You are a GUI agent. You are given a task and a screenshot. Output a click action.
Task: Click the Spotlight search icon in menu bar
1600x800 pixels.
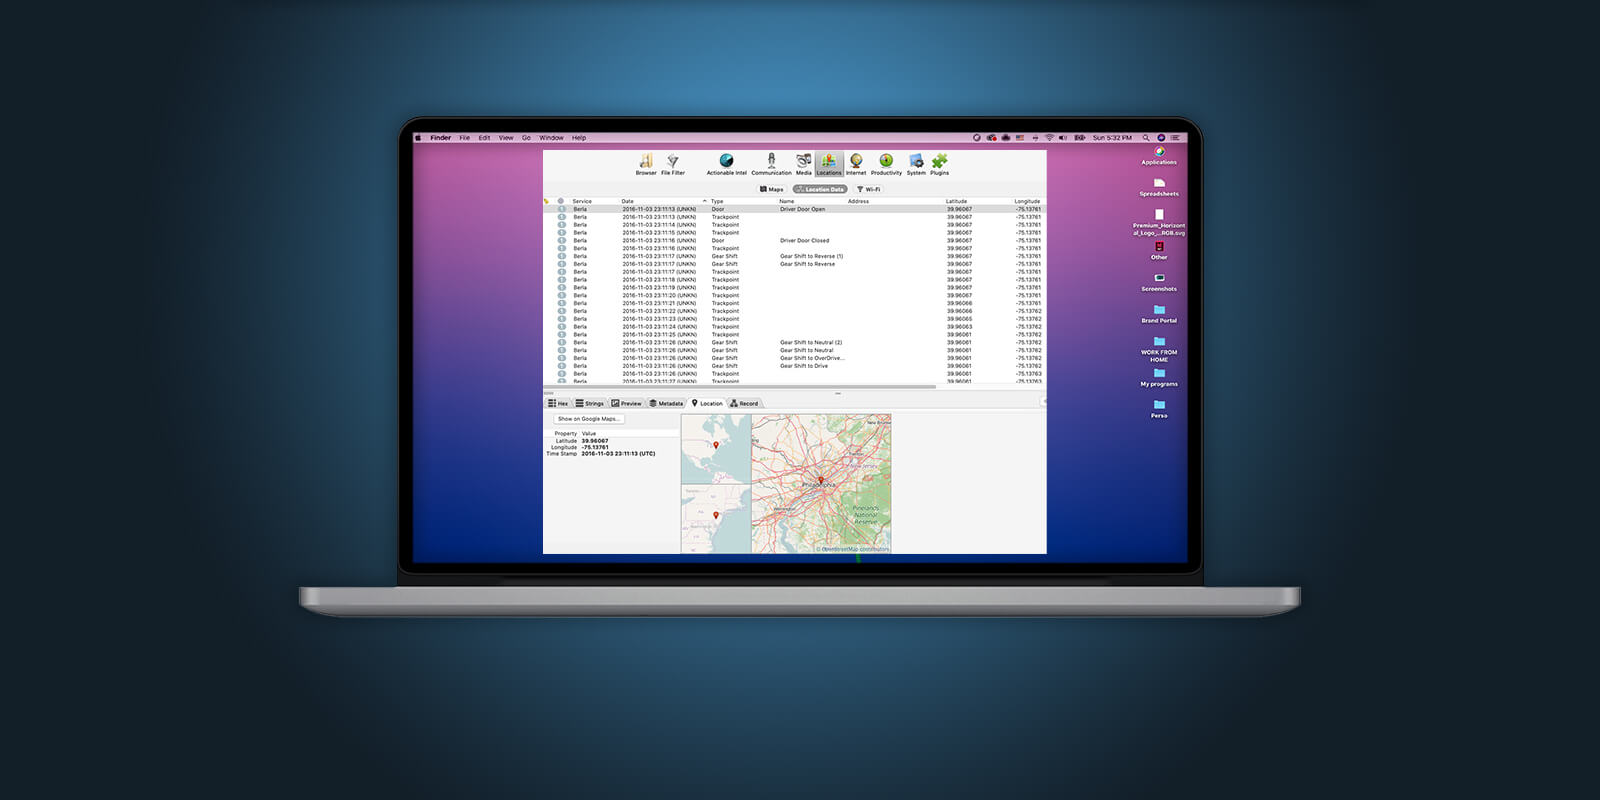point(1146,138)
